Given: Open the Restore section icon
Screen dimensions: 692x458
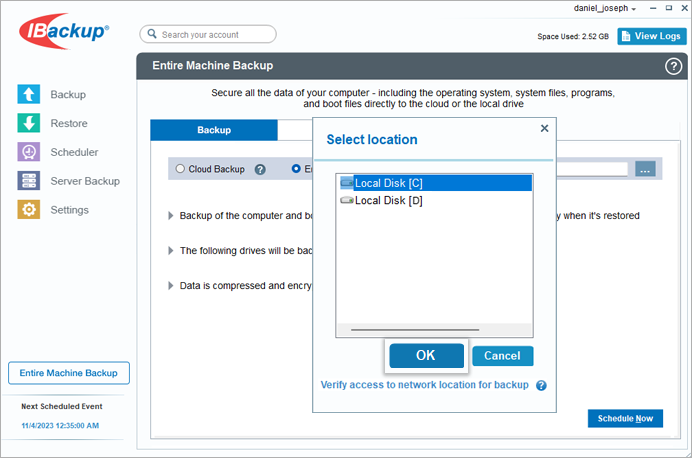Looking at the screenshot, I should pyautogui.click(x=29, y=123).
